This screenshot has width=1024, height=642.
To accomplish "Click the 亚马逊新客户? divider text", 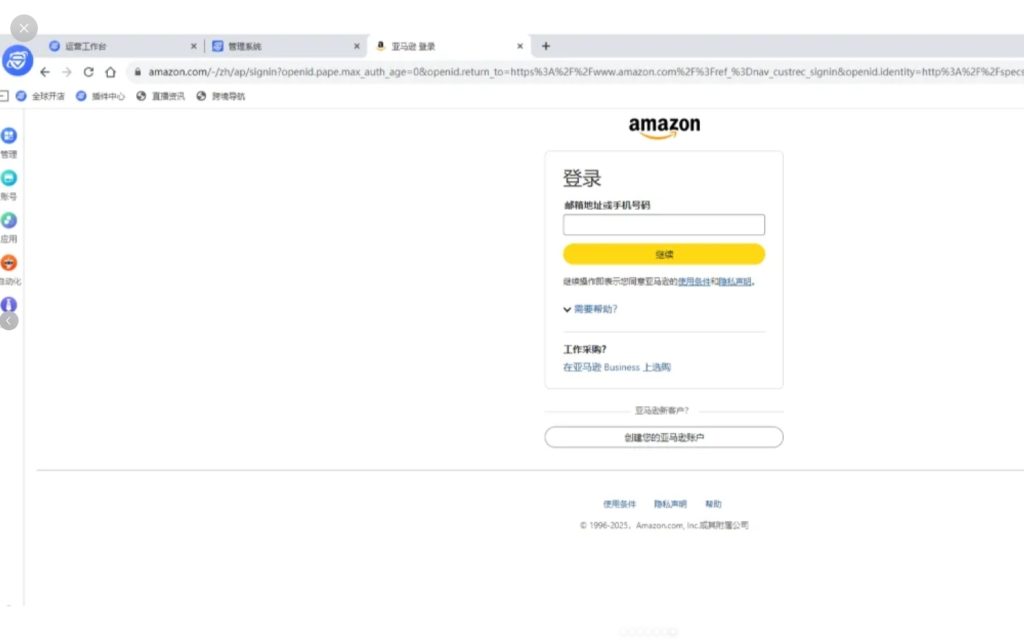I will [x=662, y=410].
